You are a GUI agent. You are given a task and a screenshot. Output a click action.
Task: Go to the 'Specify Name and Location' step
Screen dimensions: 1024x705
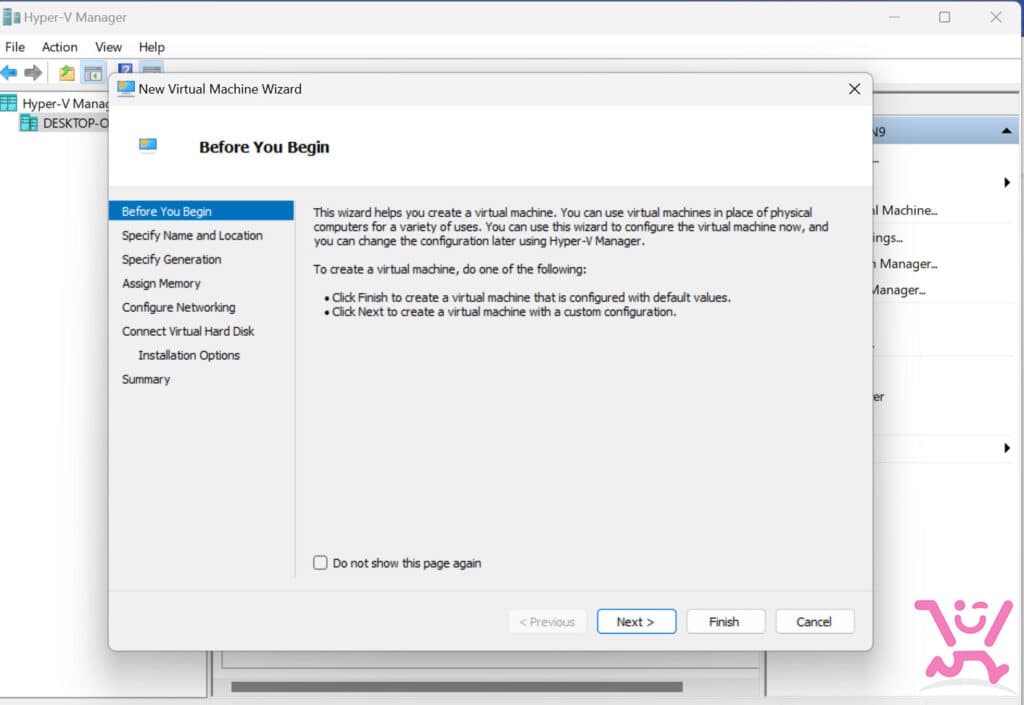click(x=192, y=235)
